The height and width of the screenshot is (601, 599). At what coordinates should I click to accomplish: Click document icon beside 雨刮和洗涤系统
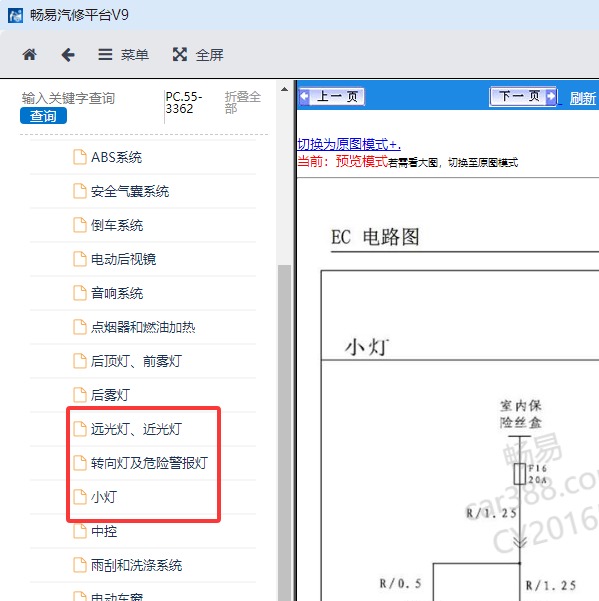point(80,565)
